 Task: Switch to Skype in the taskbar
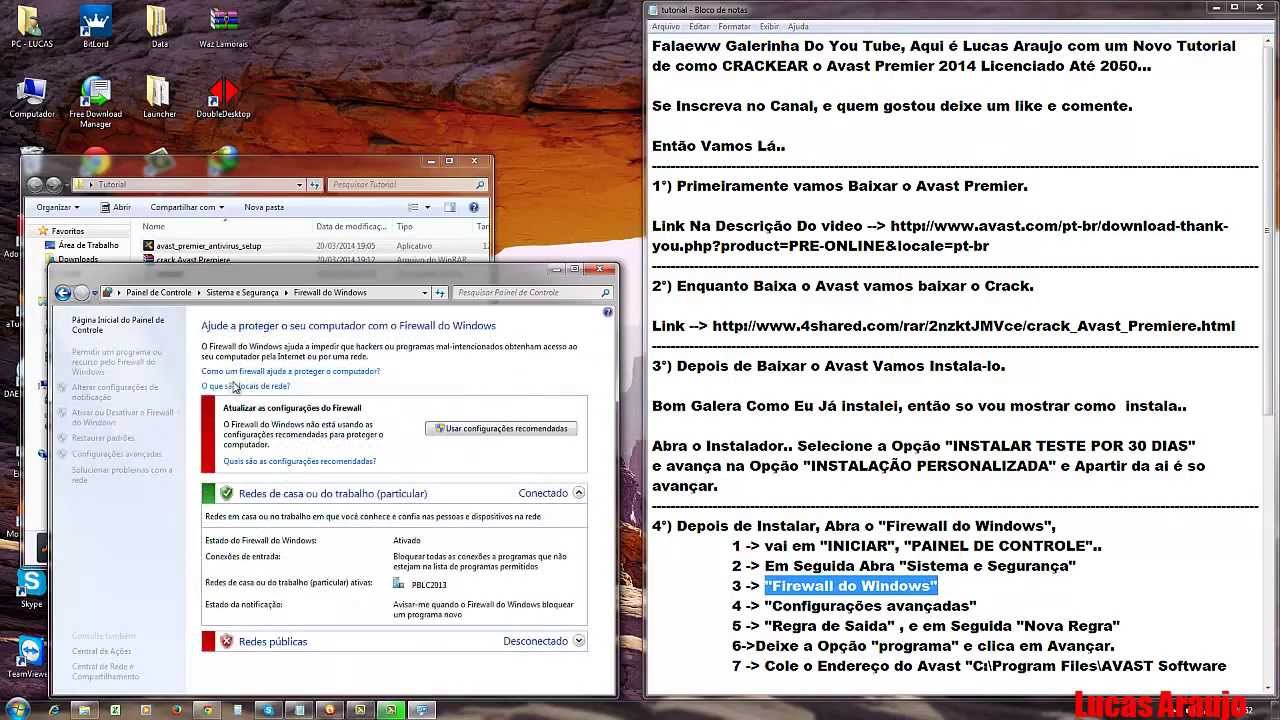point(268,710)
